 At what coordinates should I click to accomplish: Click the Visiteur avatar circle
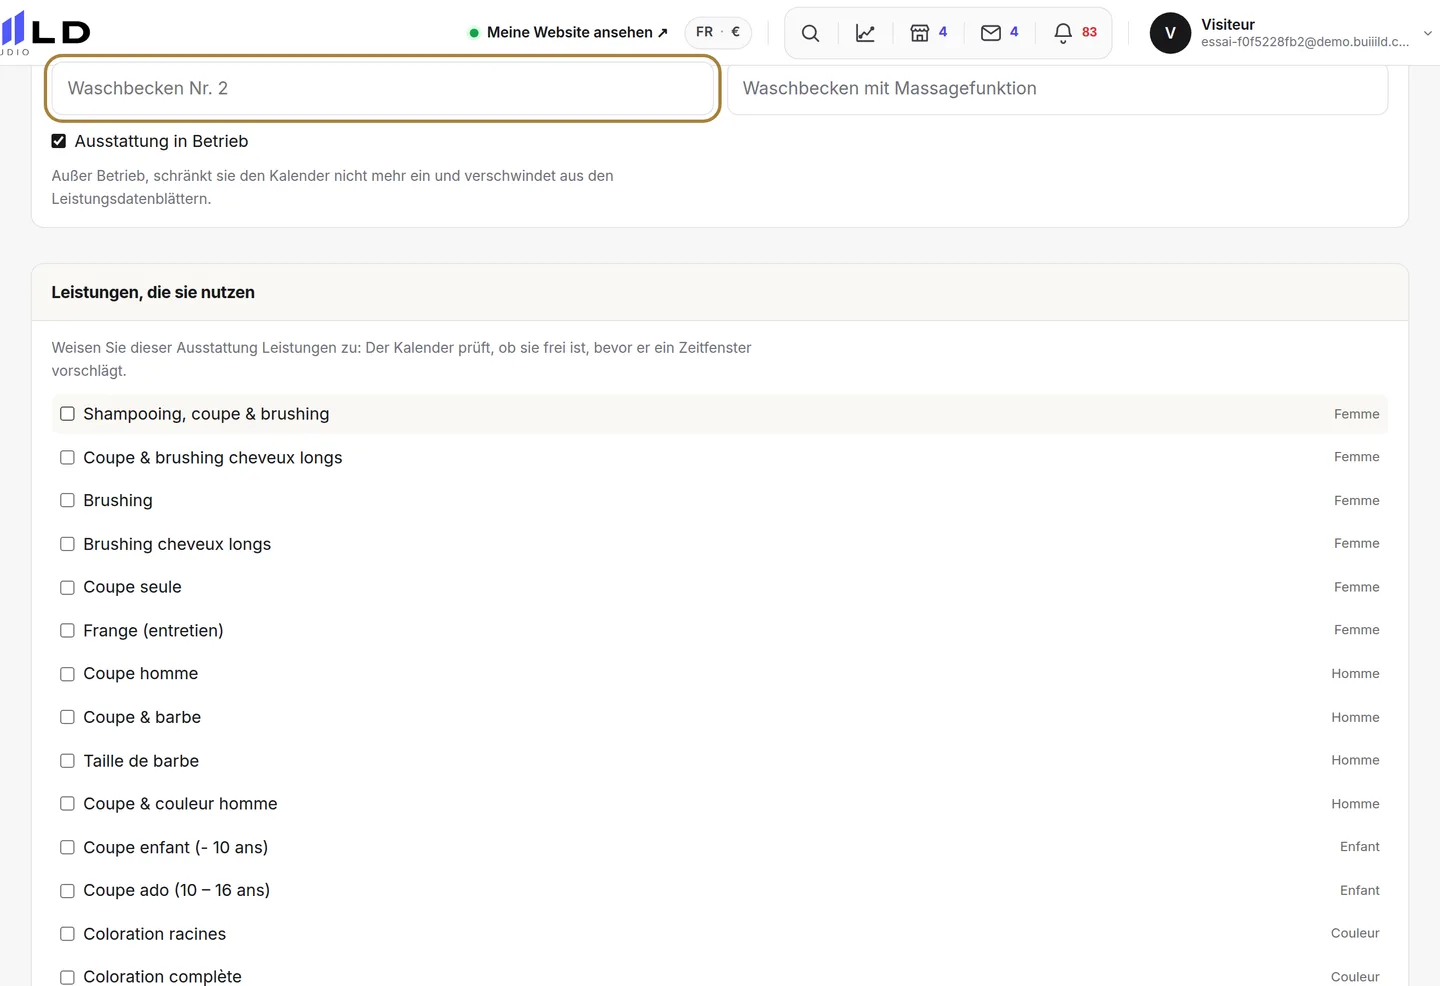pyautogui.click(x=1170, y=33)
